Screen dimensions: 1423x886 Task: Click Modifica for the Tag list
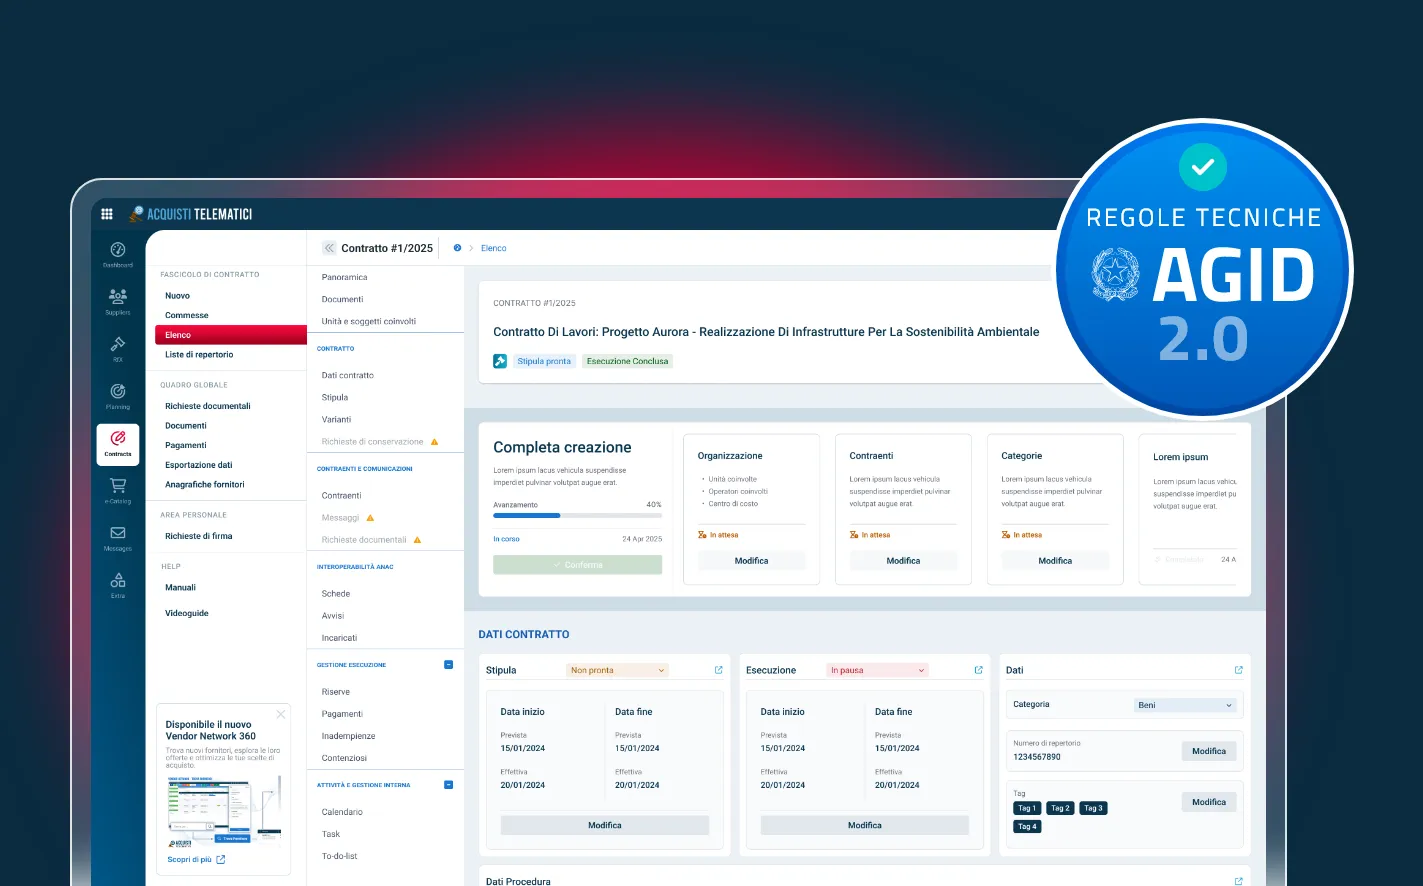pos(1209,802)
